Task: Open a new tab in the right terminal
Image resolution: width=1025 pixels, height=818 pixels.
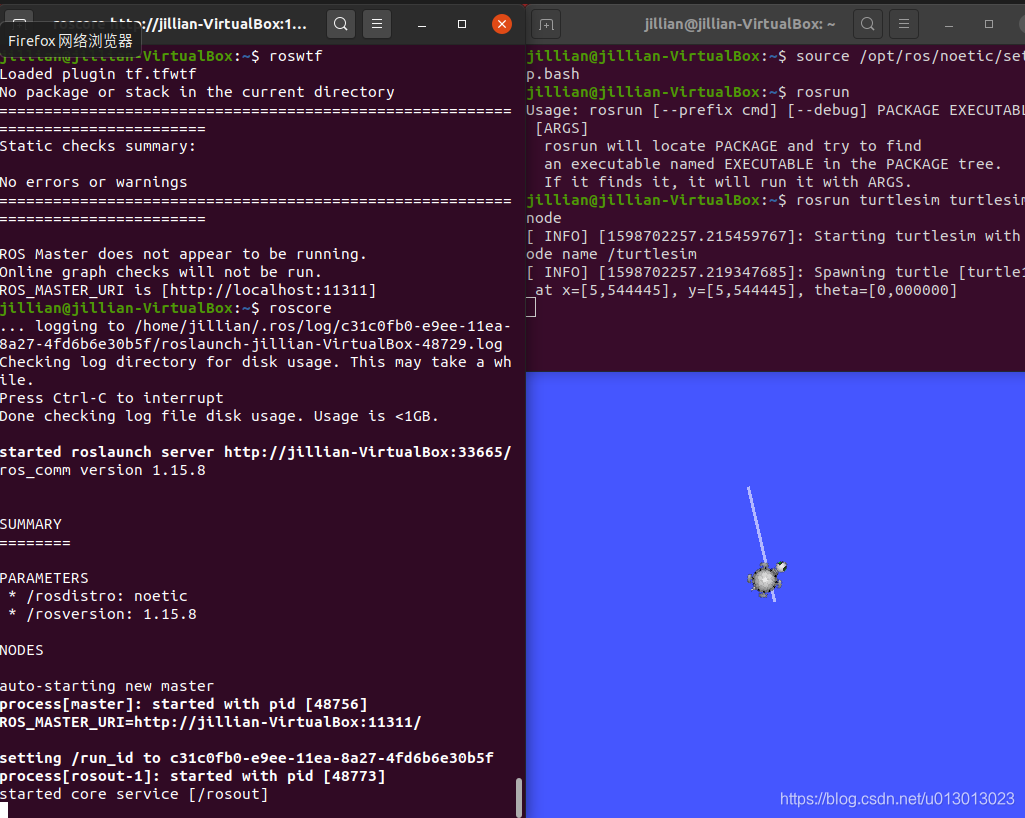Action: click(x=546, y=24)
